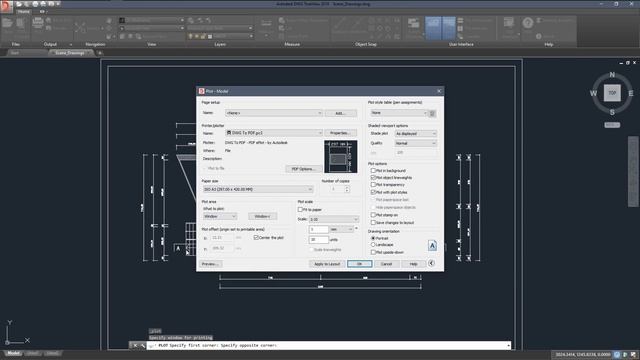This screenshot has width=640, height=360.
Task: Click the portrait orientation page icon
Action: (x=432, y=245)
